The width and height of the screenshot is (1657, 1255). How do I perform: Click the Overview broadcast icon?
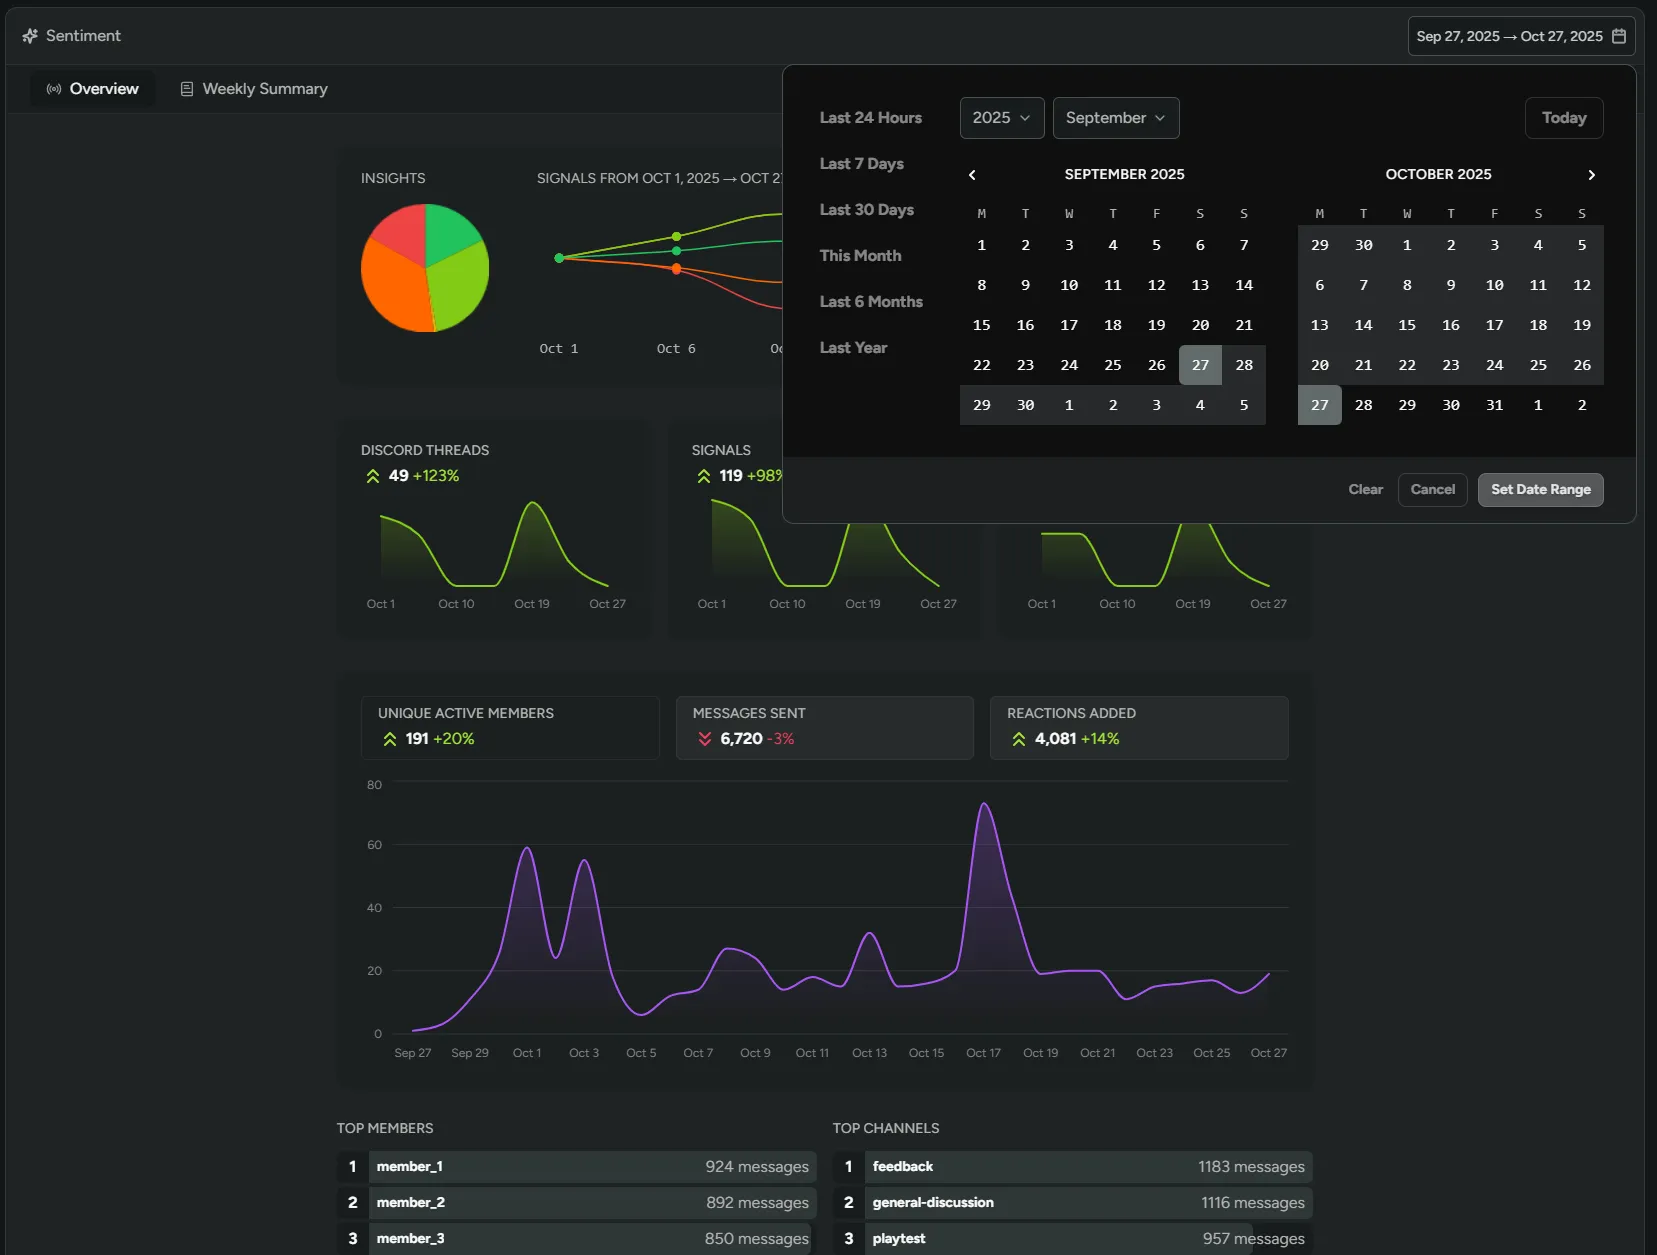tap(52, 89)
